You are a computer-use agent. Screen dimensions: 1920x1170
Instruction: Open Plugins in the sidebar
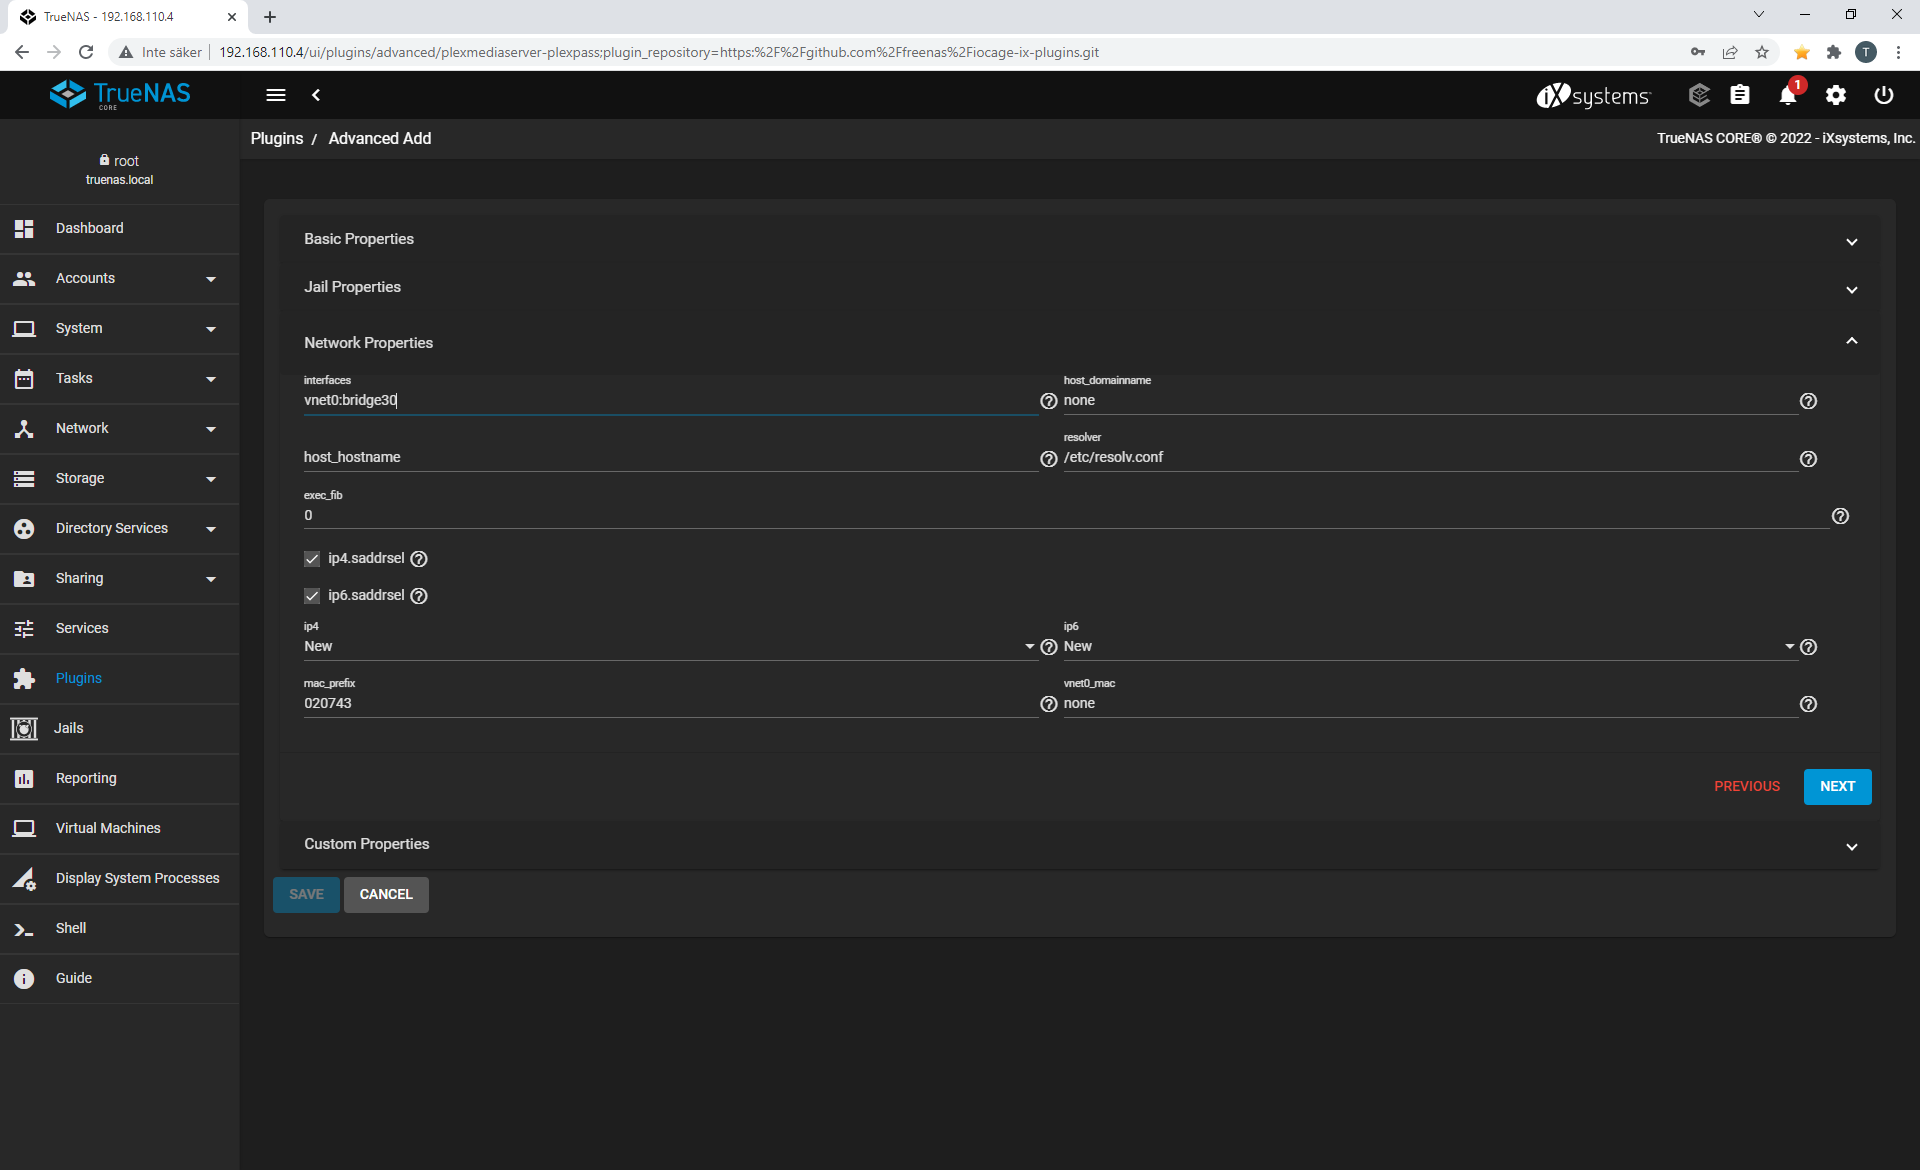(x=120, y=679)
